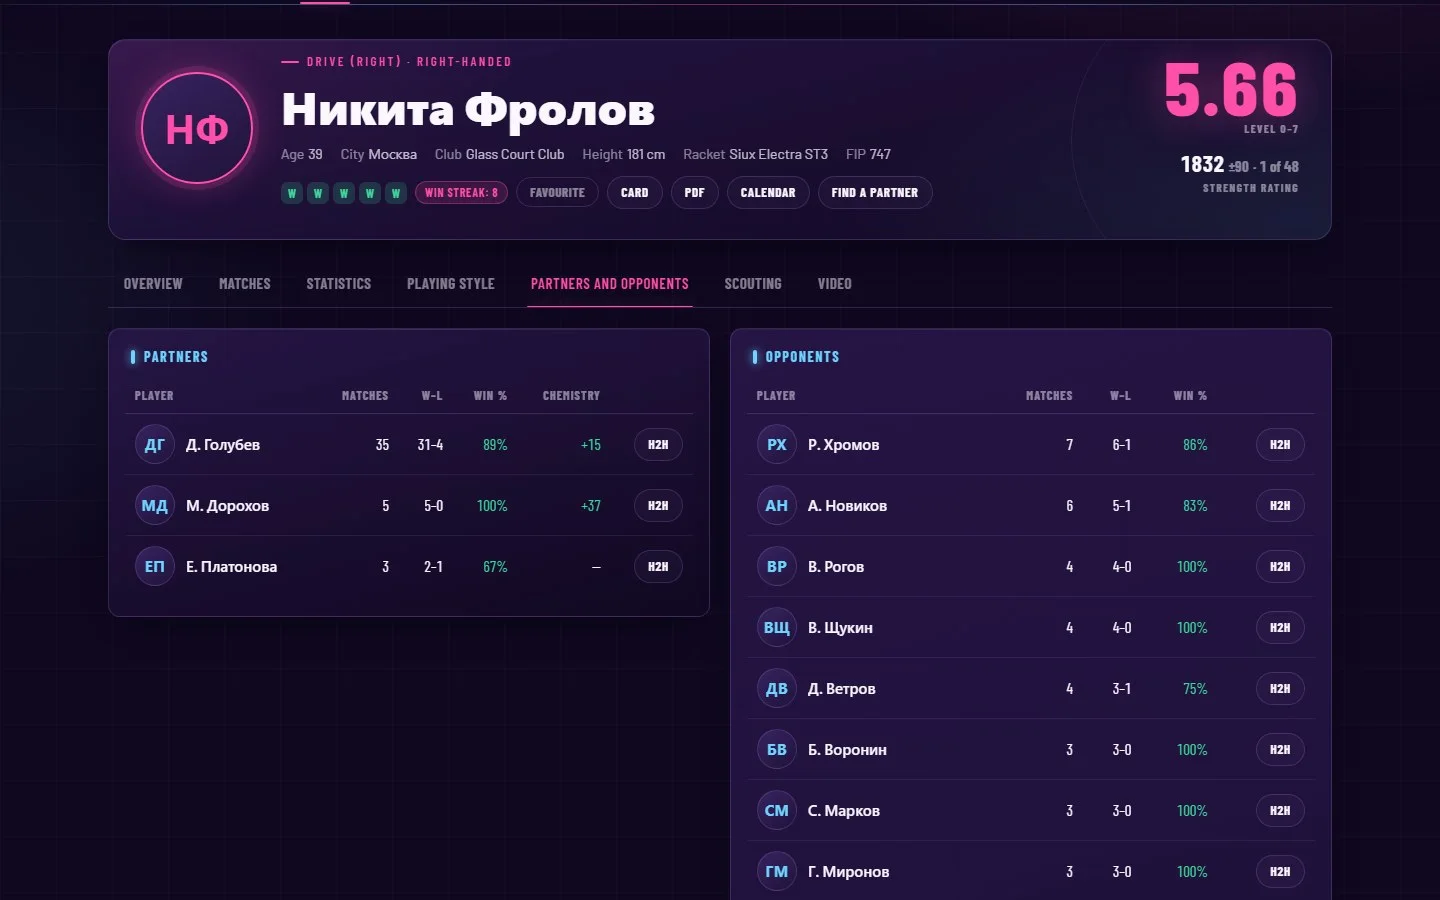Open ГМ avatar for Г. Миронов

click(x=777, y=872)
